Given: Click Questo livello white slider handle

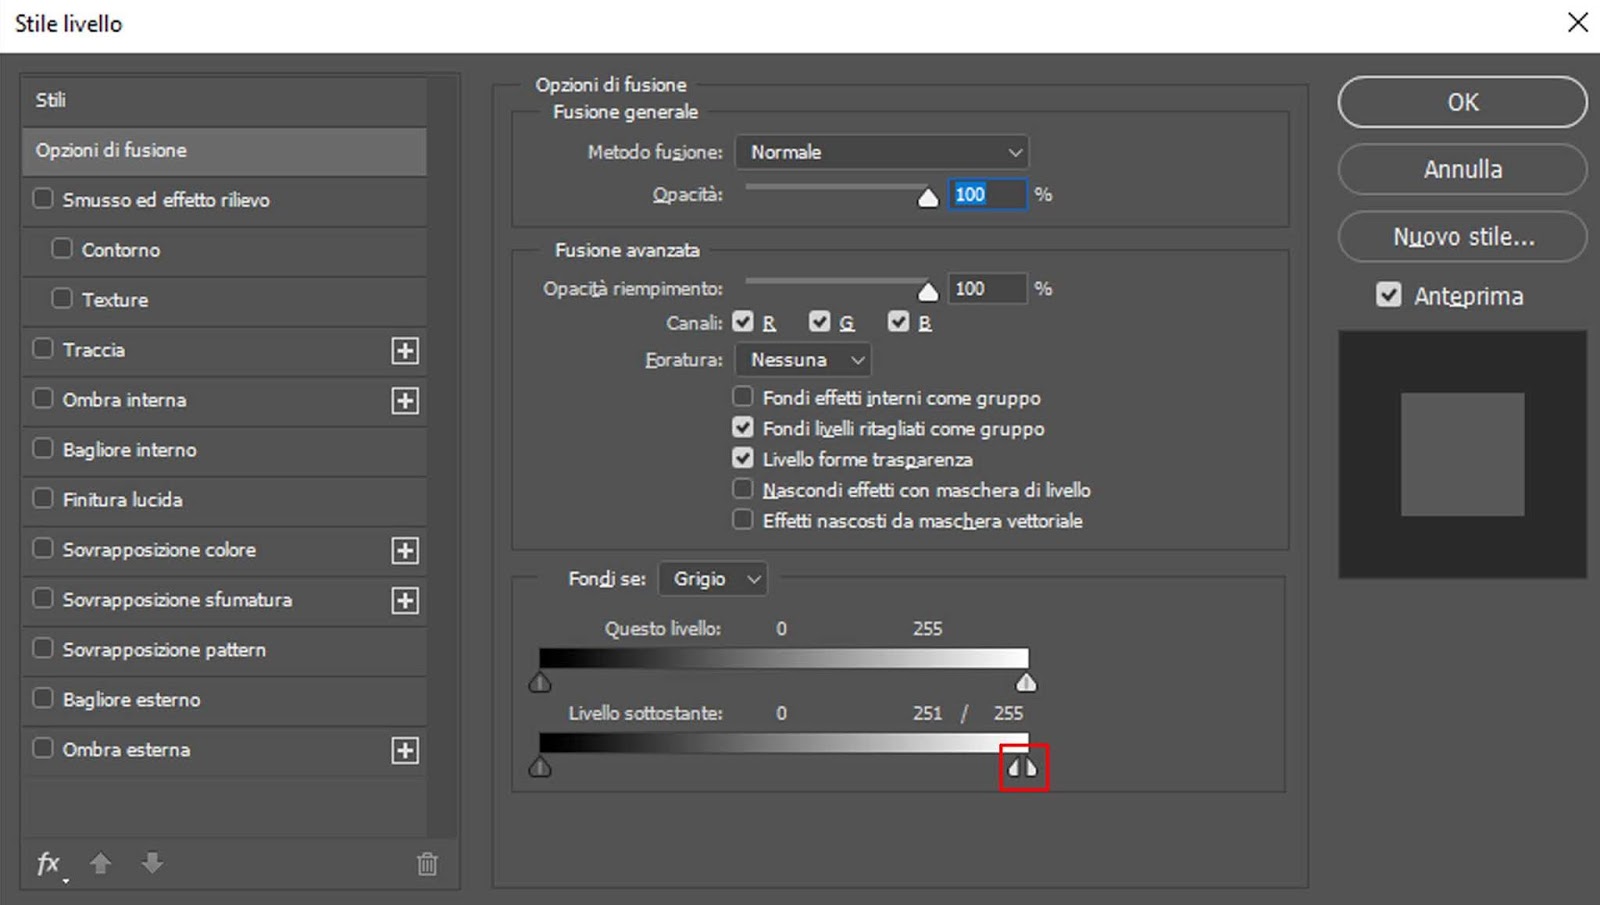Looking at the screenshot, I should [x=1026, y=682].
